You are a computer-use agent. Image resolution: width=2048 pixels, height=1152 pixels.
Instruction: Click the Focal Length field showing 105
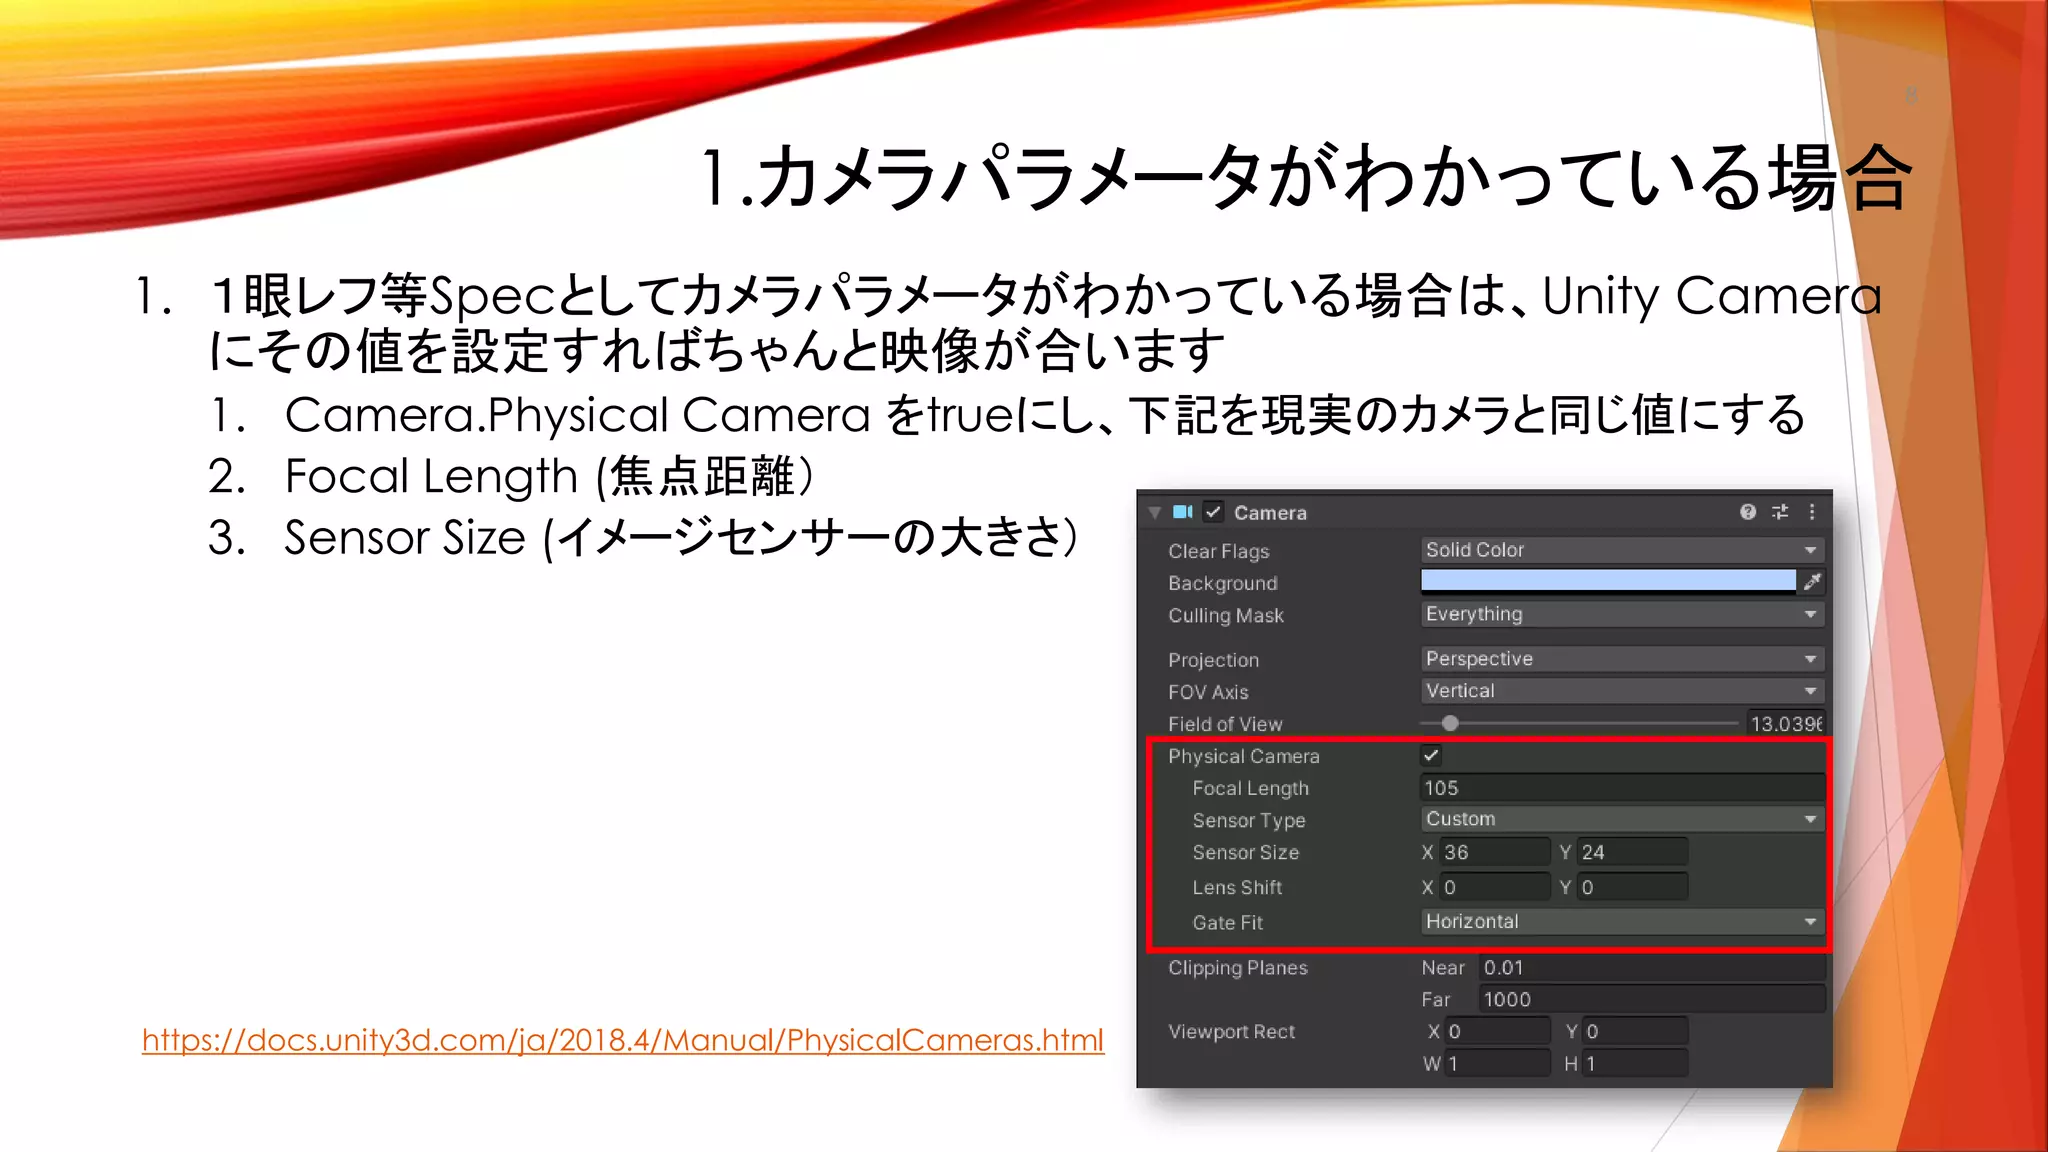(x=1622, y=788)
